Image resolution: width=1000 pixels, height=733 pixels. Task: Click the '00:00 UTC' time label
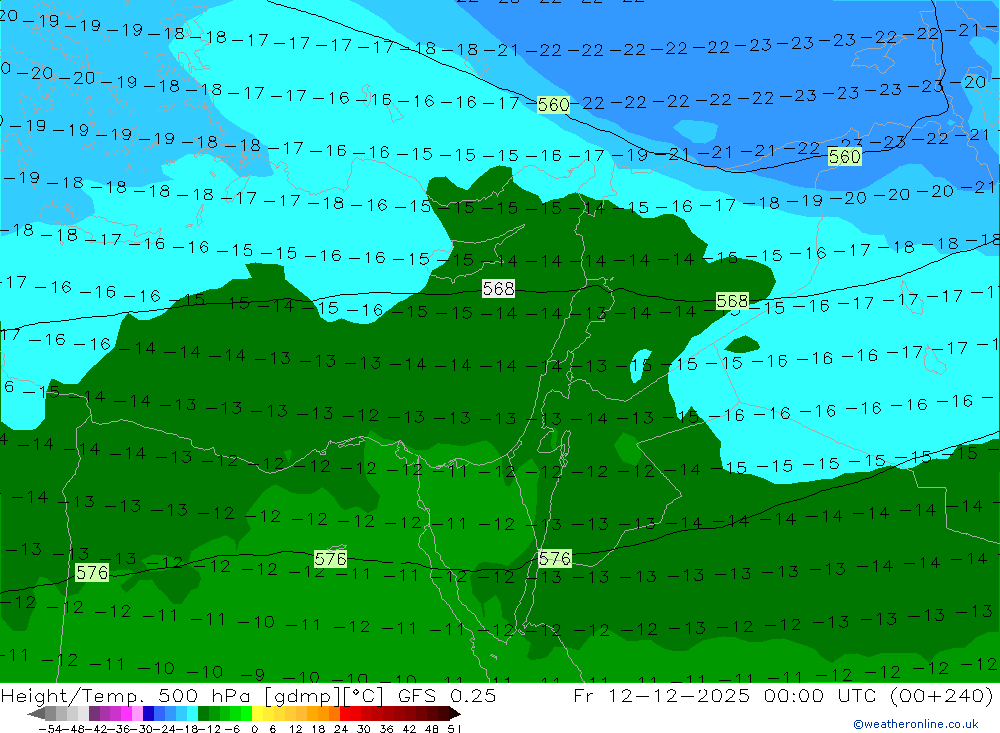click(x=821, y=695)
